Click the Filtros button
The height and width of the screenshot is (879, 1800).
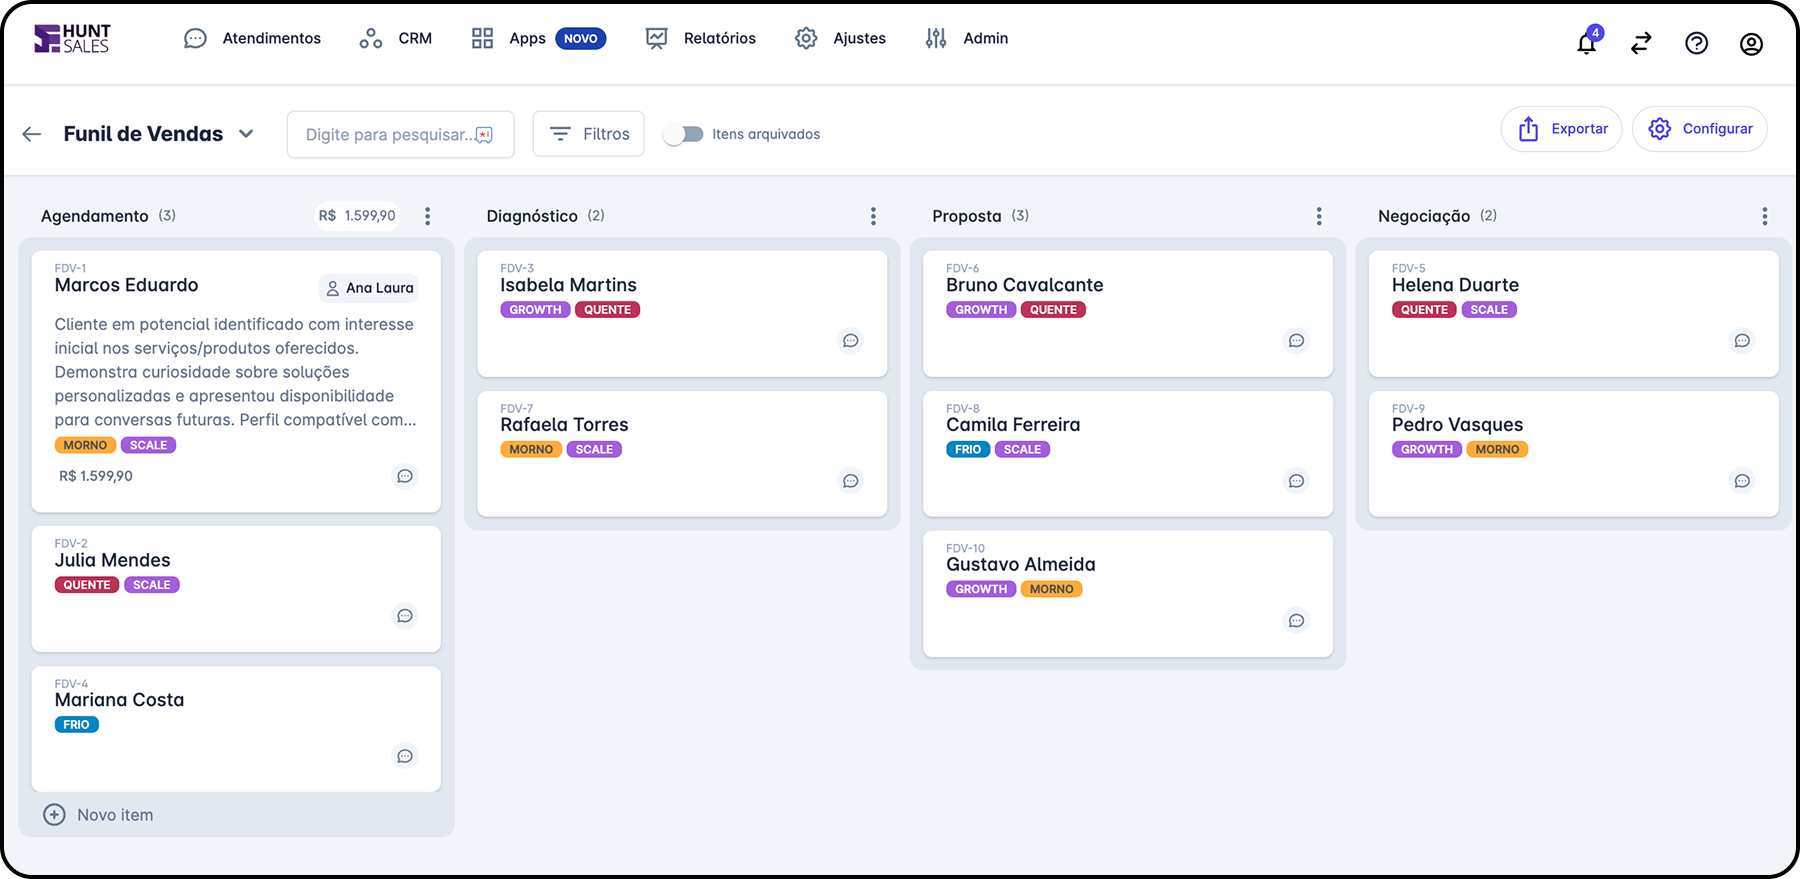click(589, 134)
